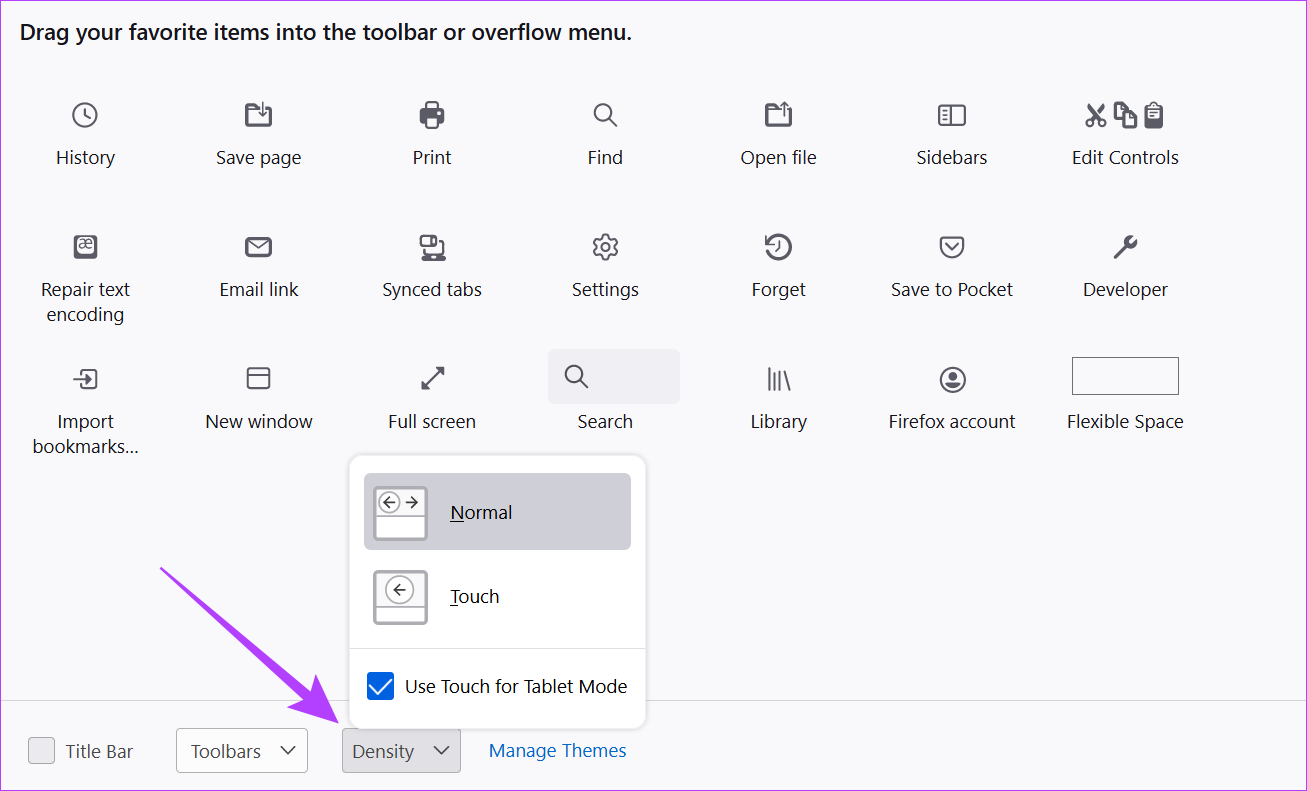Select the Flexible Space item

[x=1125, y=377]
